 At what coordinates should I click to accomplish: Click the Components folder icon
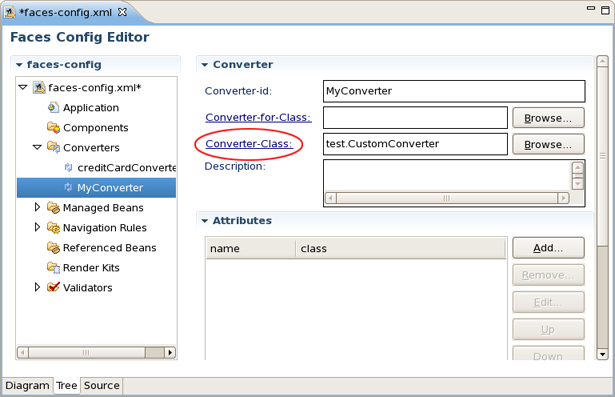pyautogui.click(x=53, y=127)
